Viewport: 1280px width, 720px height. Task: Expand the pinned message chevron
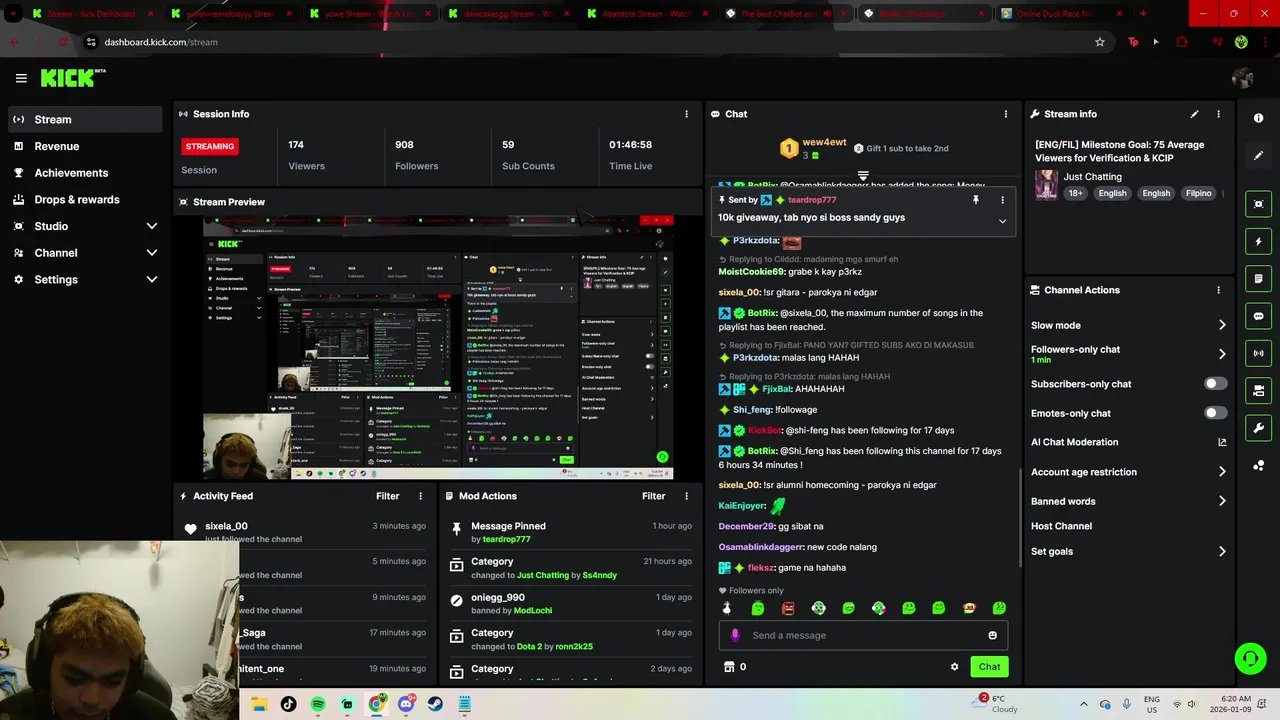[x=1002, y=221]
